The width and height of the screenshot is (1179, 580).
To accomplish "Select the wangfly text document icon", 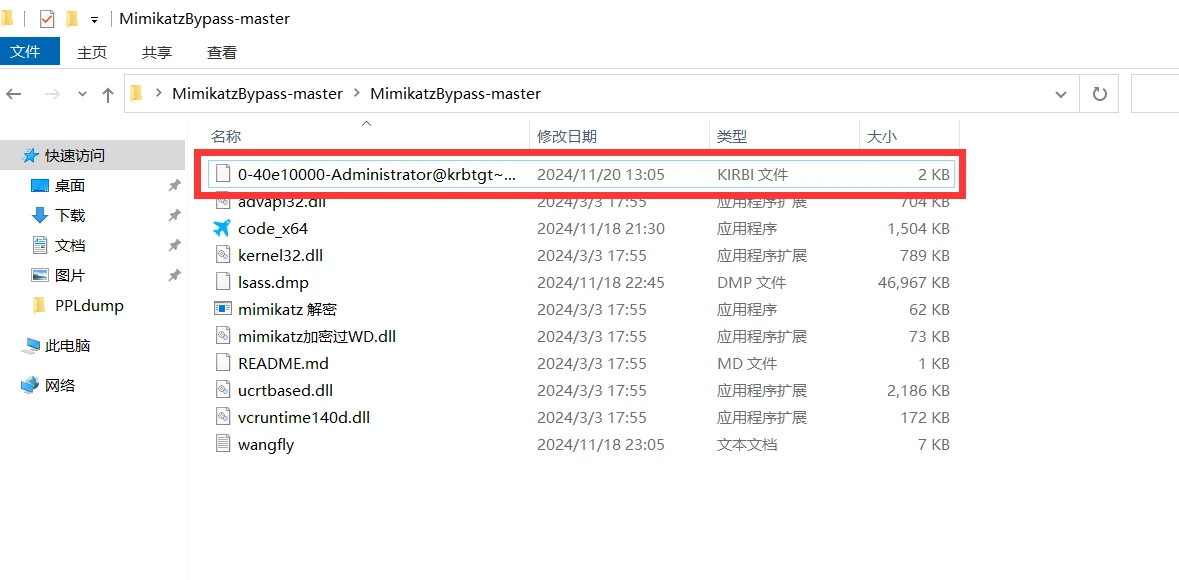I will coord(222,444).
